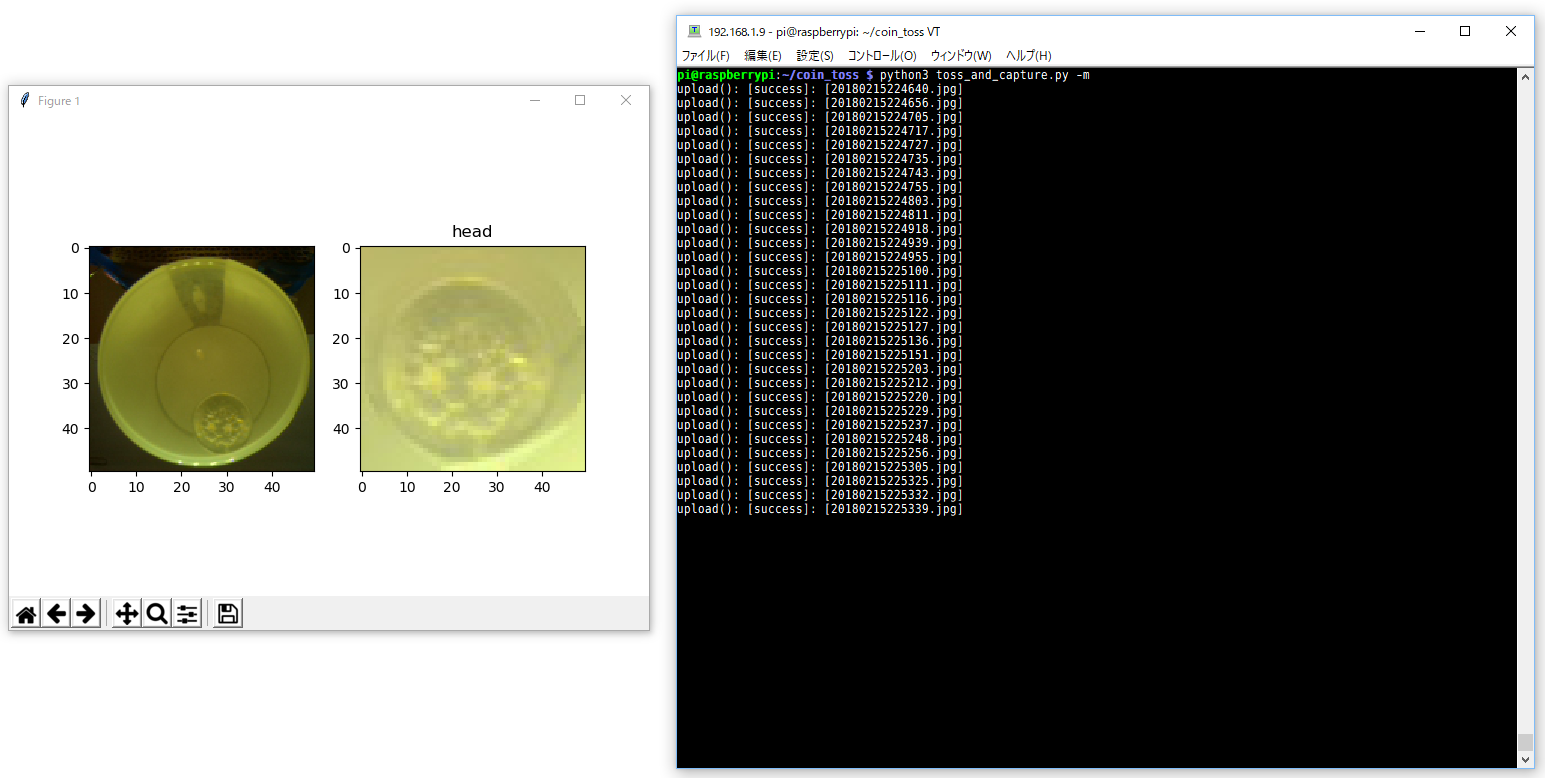
Task: Open the コントロール(O) menu
Action: 882,55
